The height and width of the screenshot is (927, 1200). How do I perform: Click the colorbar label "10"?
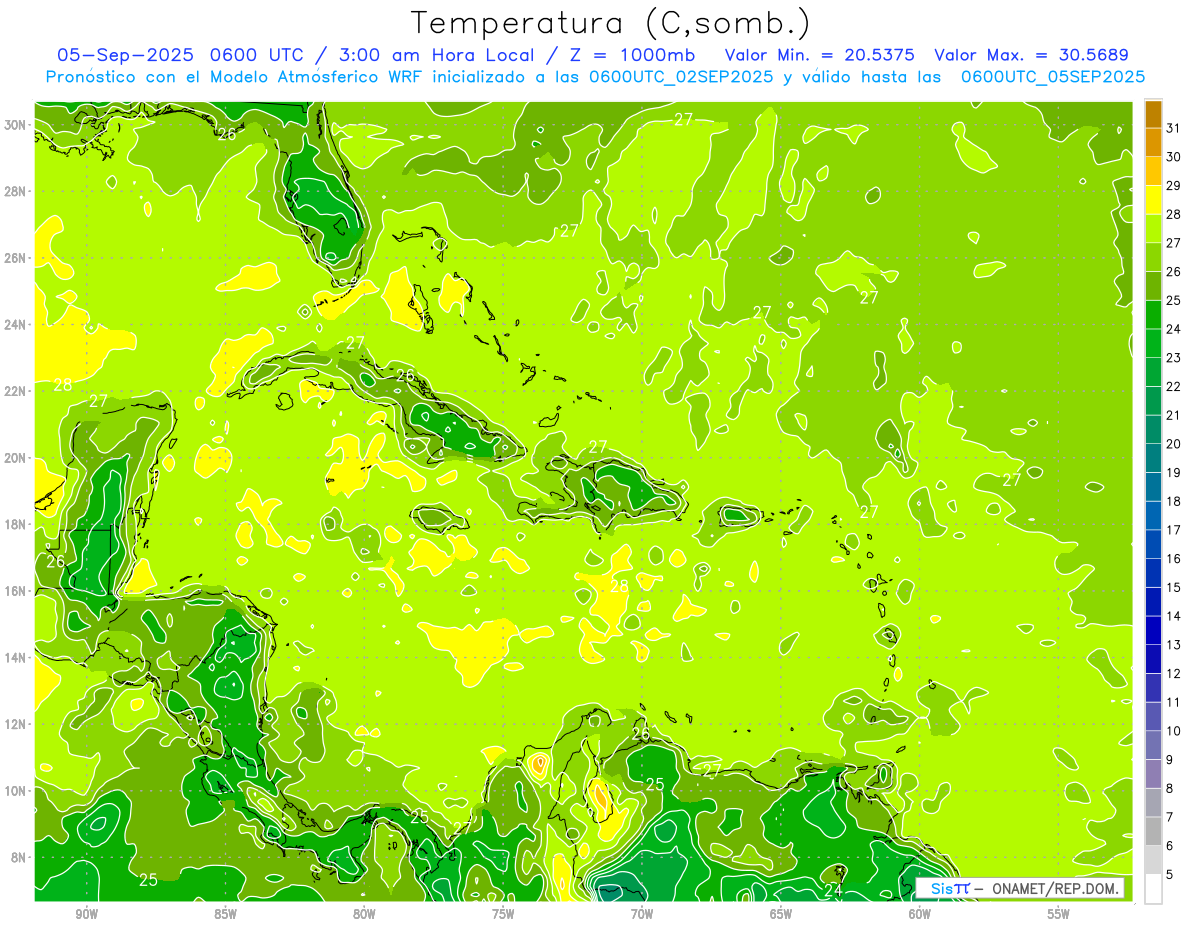pos(1173,731)
